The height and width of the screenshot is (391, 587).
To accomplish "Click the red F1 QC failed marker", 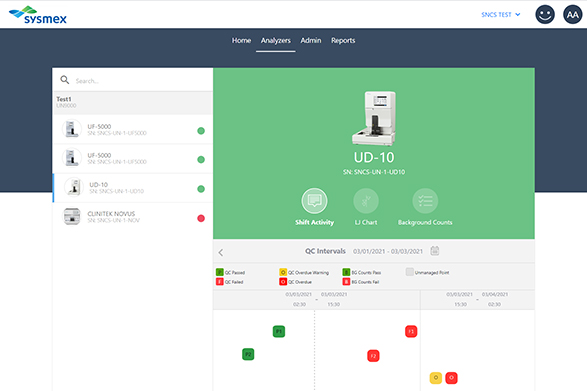I will tap(411, 331).
